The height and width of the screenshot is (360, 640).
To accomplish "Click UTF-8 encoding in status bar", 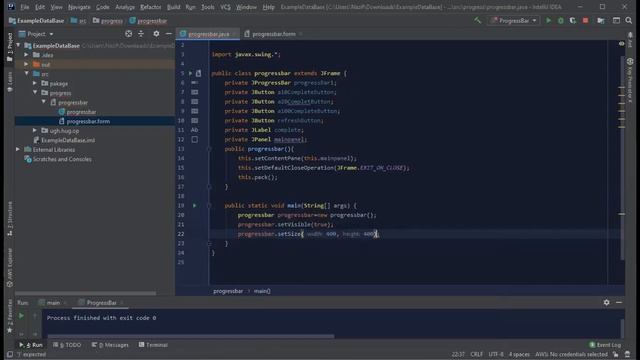I will coord(496,354).
